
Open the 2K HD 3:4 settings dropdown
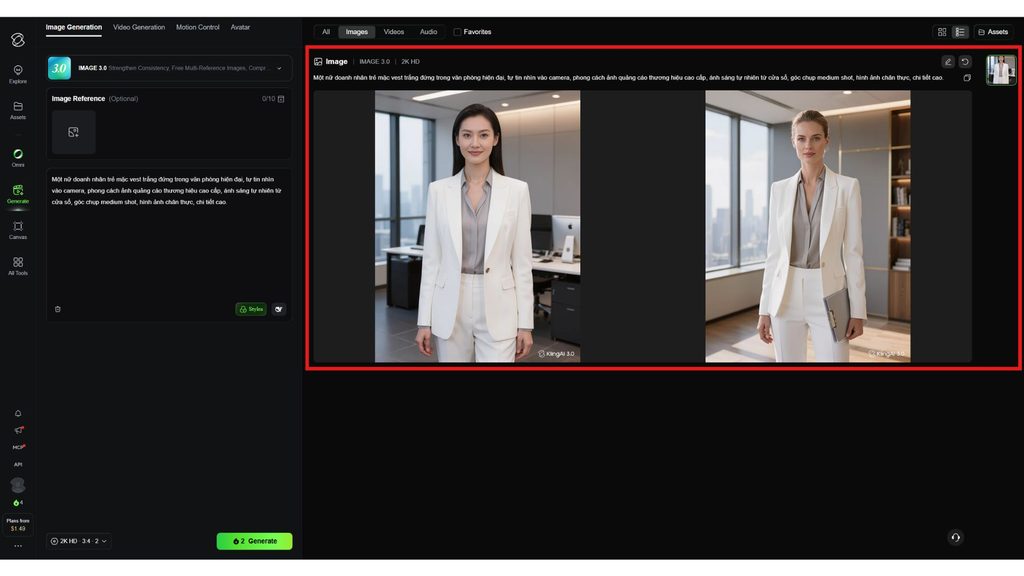coord(78,541)
